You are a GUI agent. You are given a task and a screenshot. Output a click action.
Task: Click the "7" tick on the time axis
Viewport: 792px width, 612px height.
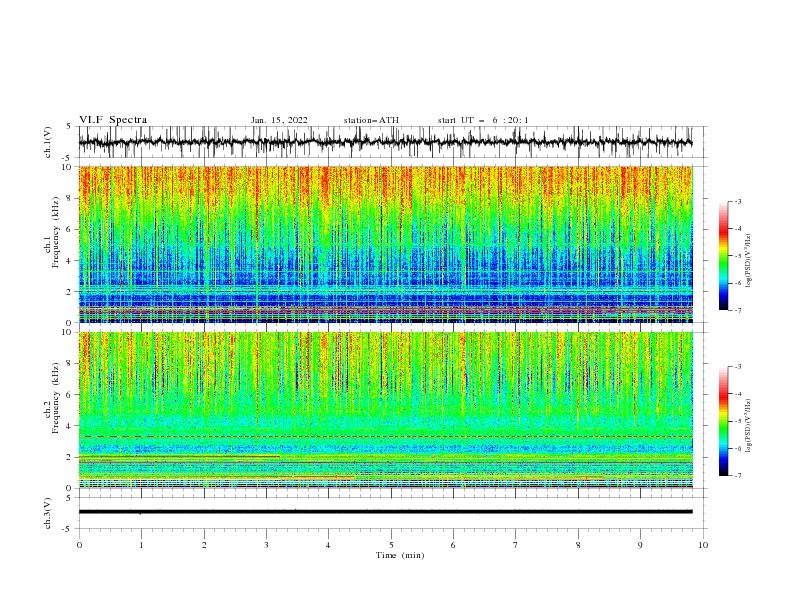pyautogui.click(x=515, y=545)
